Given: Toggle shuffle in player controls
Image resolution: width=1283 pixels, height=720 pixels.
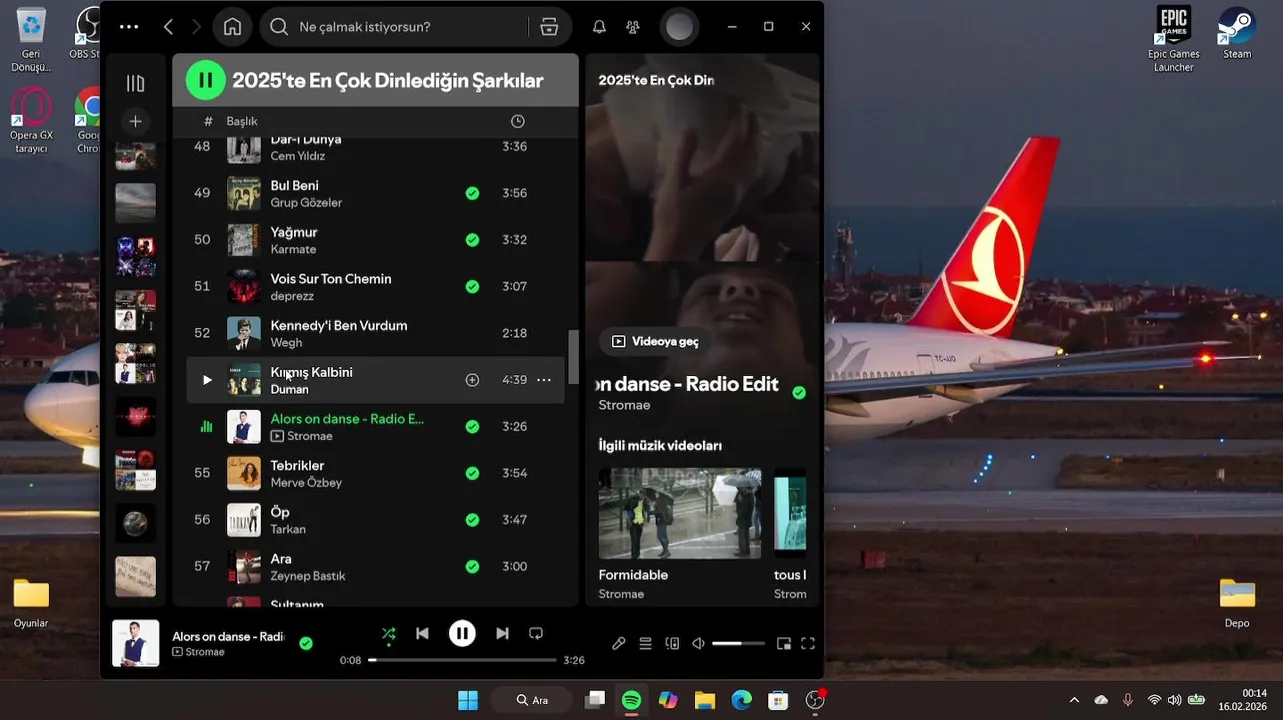Looking at the screenshot, I should click(x=388, y=633).
